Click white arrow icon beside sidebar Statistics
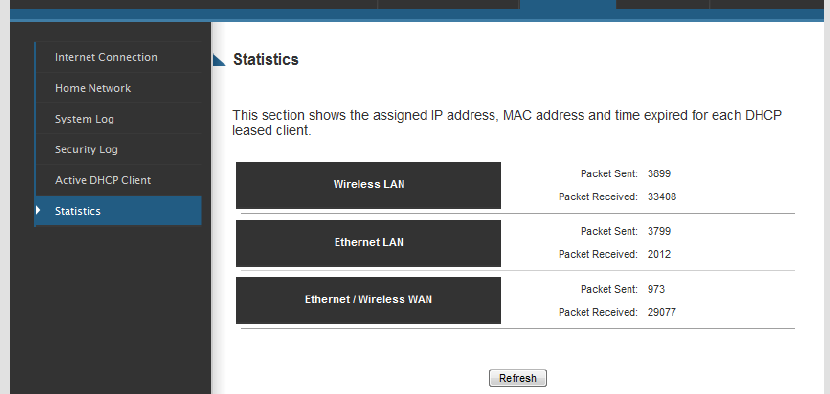Image resolution: width=830 pixels, height=394 pixels. point(38,210)
